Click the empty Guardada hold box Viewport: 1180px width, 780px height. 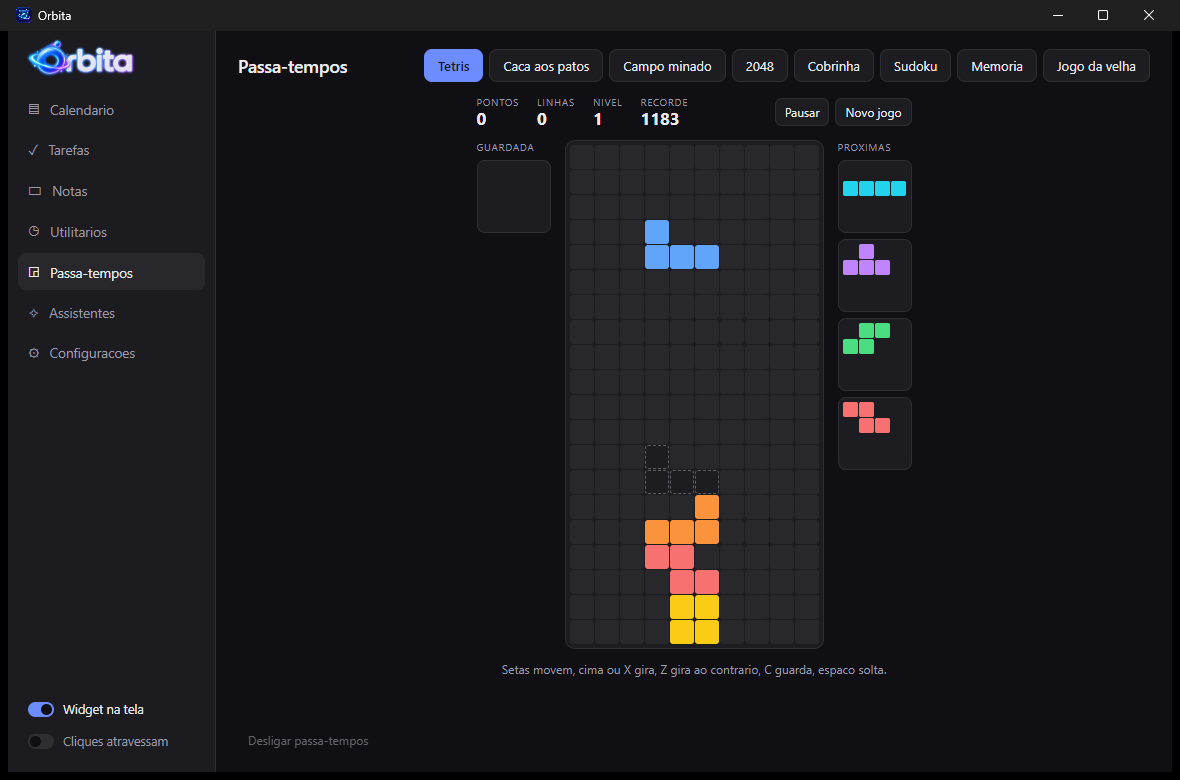(514, 197)
